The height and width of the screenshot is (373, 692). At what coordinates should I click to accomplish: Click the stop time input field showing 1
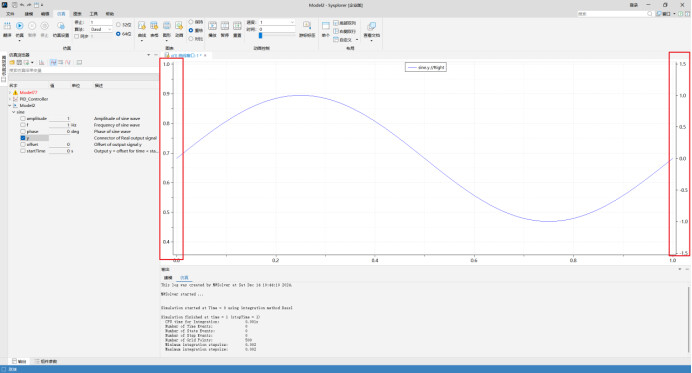tap(101, 22)
